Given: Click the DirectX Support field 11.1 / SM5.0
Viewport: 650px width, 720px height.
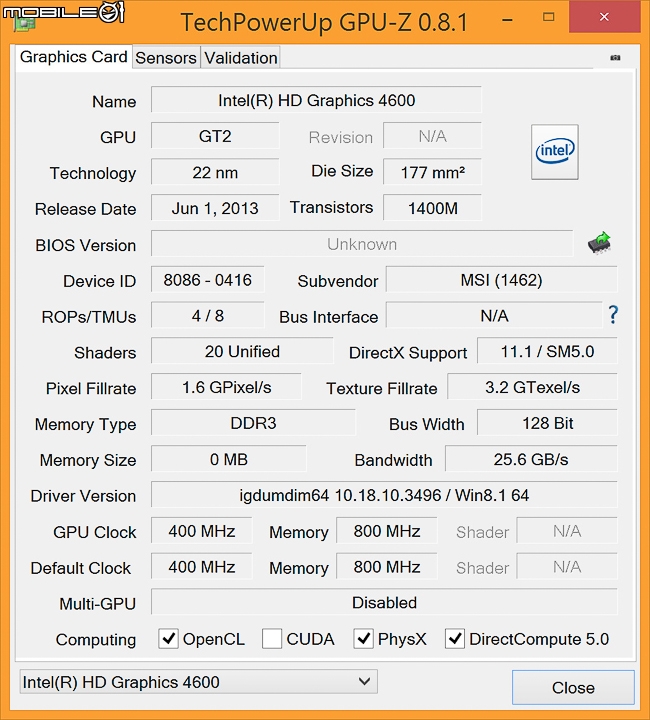Looking at the screenshot, I should click(547, 351).
